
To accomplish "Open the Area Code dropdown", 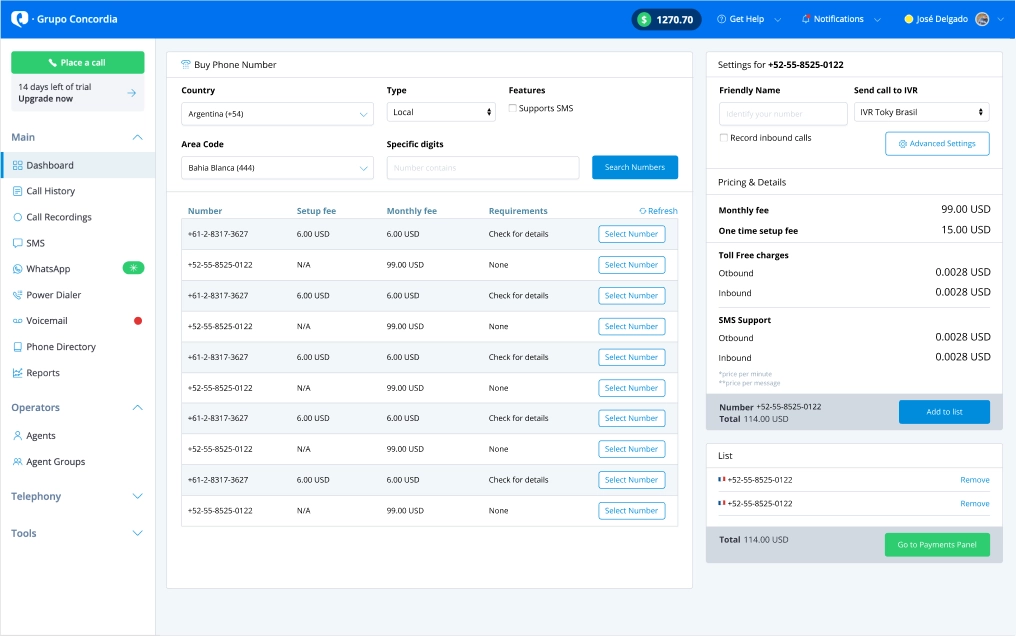I will pyautogui.click(x=277, y=168).
